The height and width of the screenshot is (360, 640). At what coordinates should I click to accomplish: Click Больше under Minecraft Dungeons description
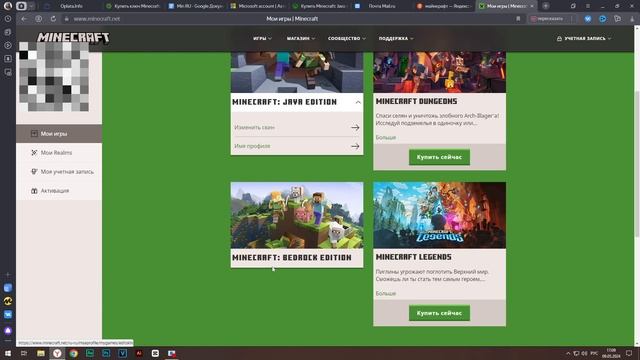(386, 138)
